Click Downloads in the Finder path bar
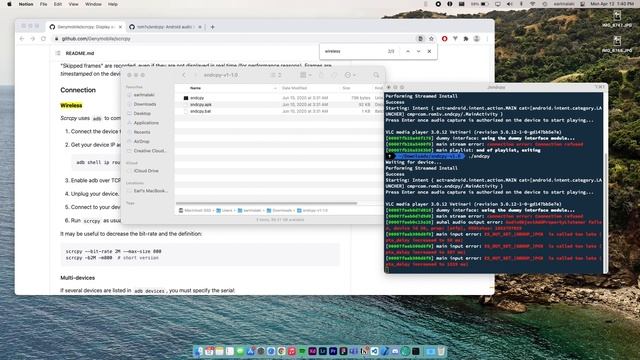Screen dimensions: 640x360 (280, 211)
